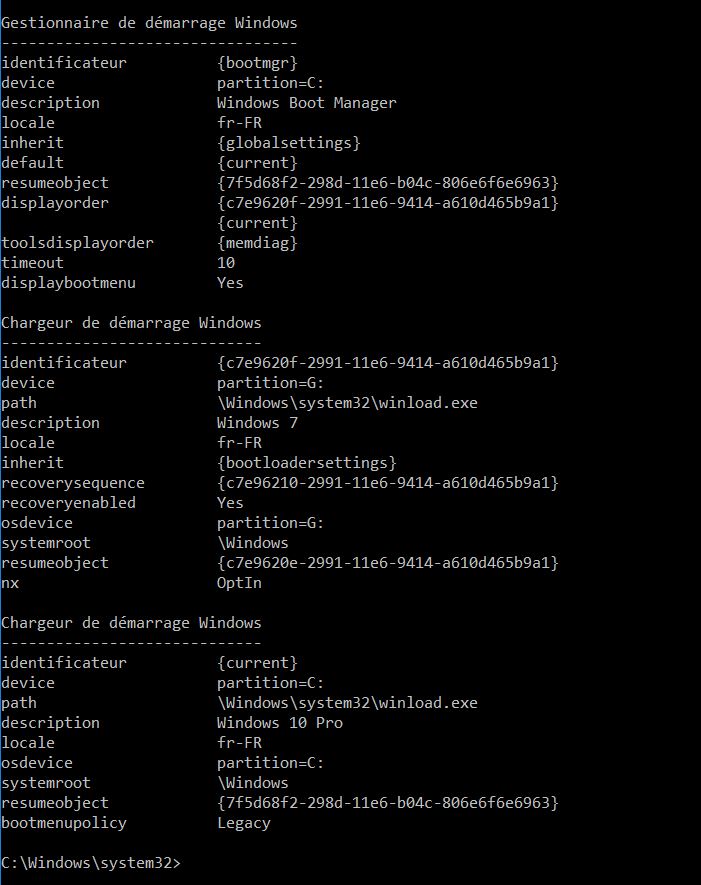Click the "Windows 10 Pro" description text
The height and width of the screenshot is (885, 701).
click(279, 723)
